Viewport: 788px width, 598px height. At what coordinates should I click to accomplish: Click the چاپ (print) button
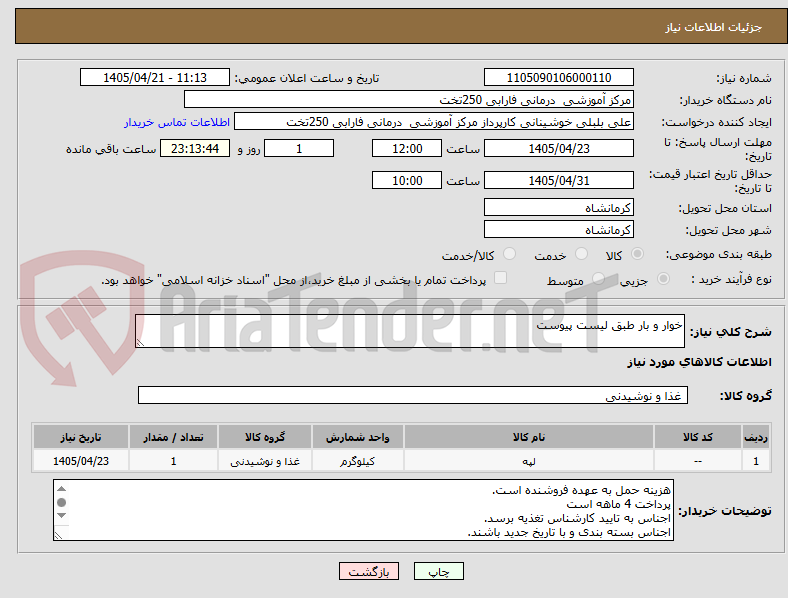click(x=438, y=571)
